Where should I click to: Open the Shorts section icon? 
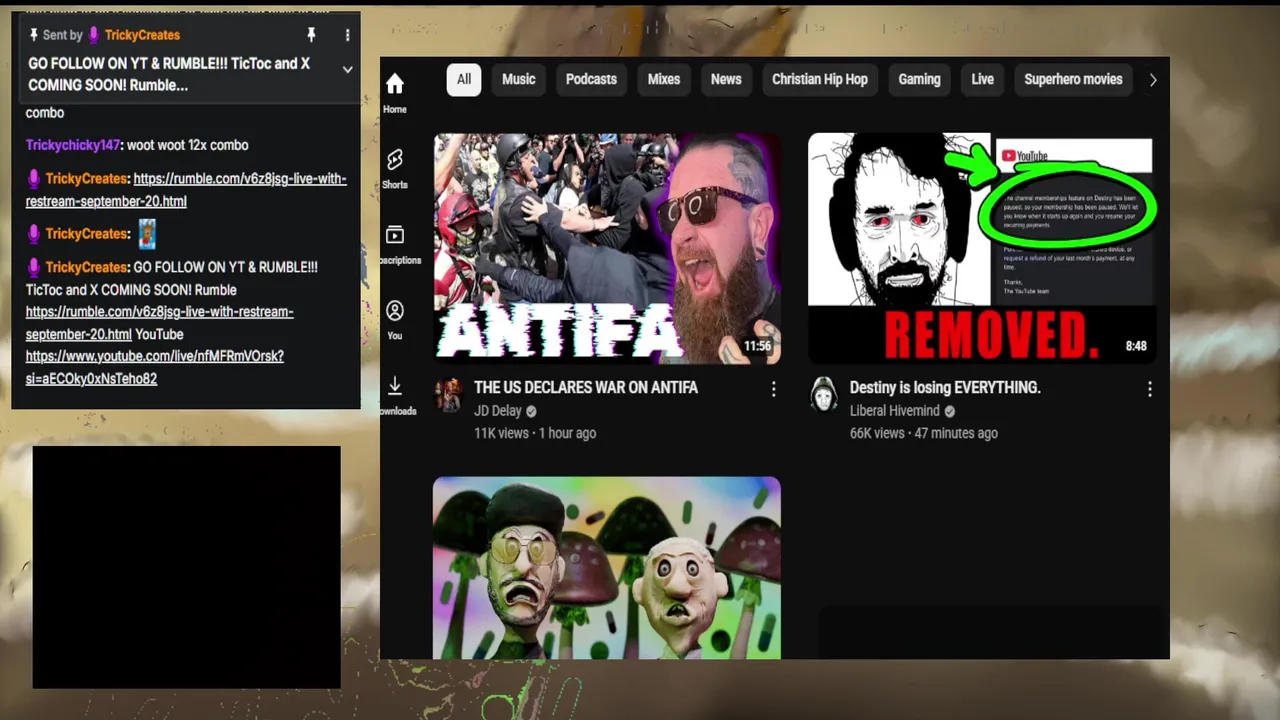[395, 160]
